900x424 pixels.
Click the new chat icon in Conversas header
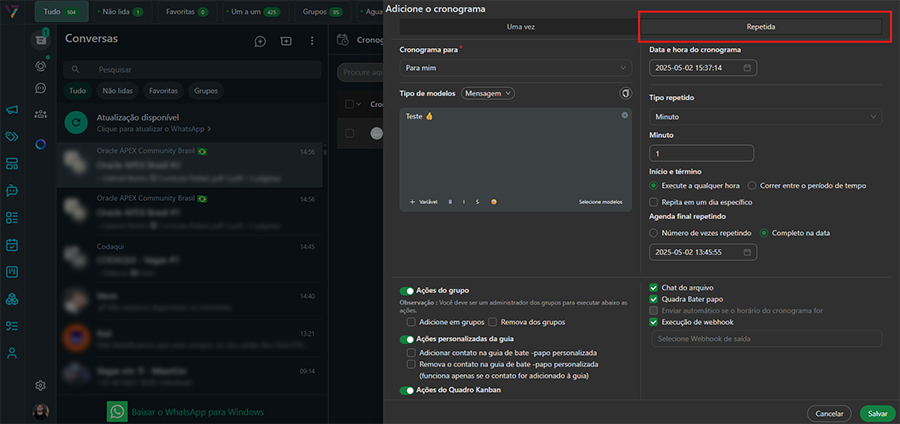(x=260, y=41)
